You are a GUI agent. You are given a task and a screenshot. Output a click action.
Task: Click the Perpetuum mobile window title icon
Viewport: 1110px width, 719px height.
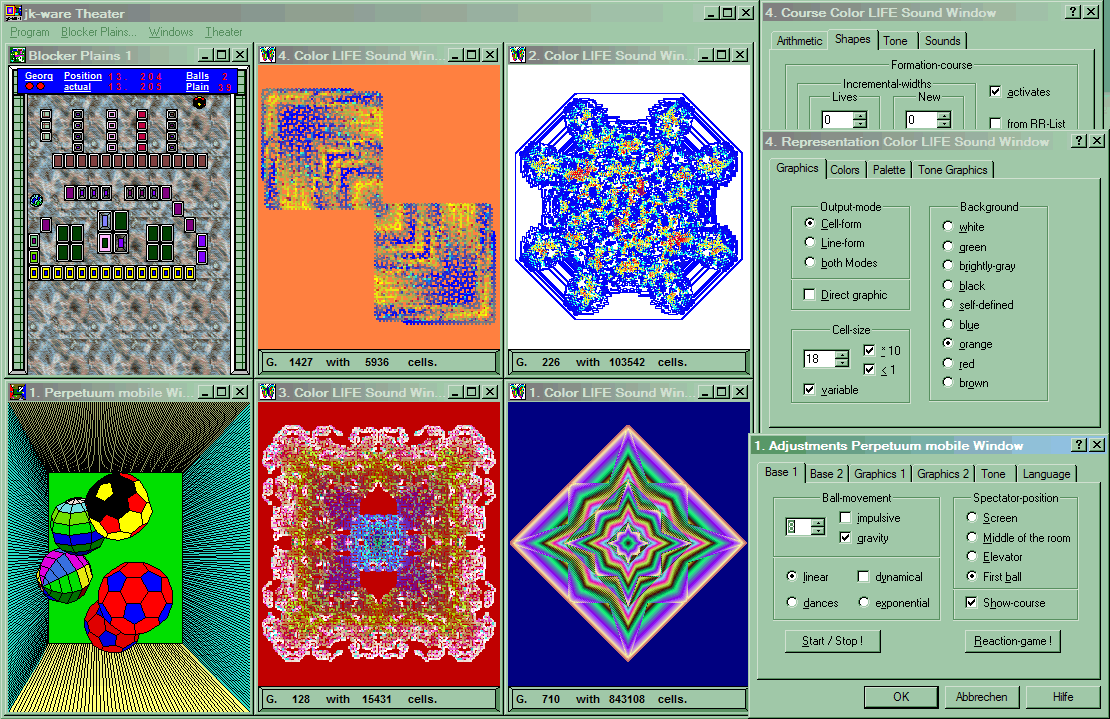coord(17,393)
